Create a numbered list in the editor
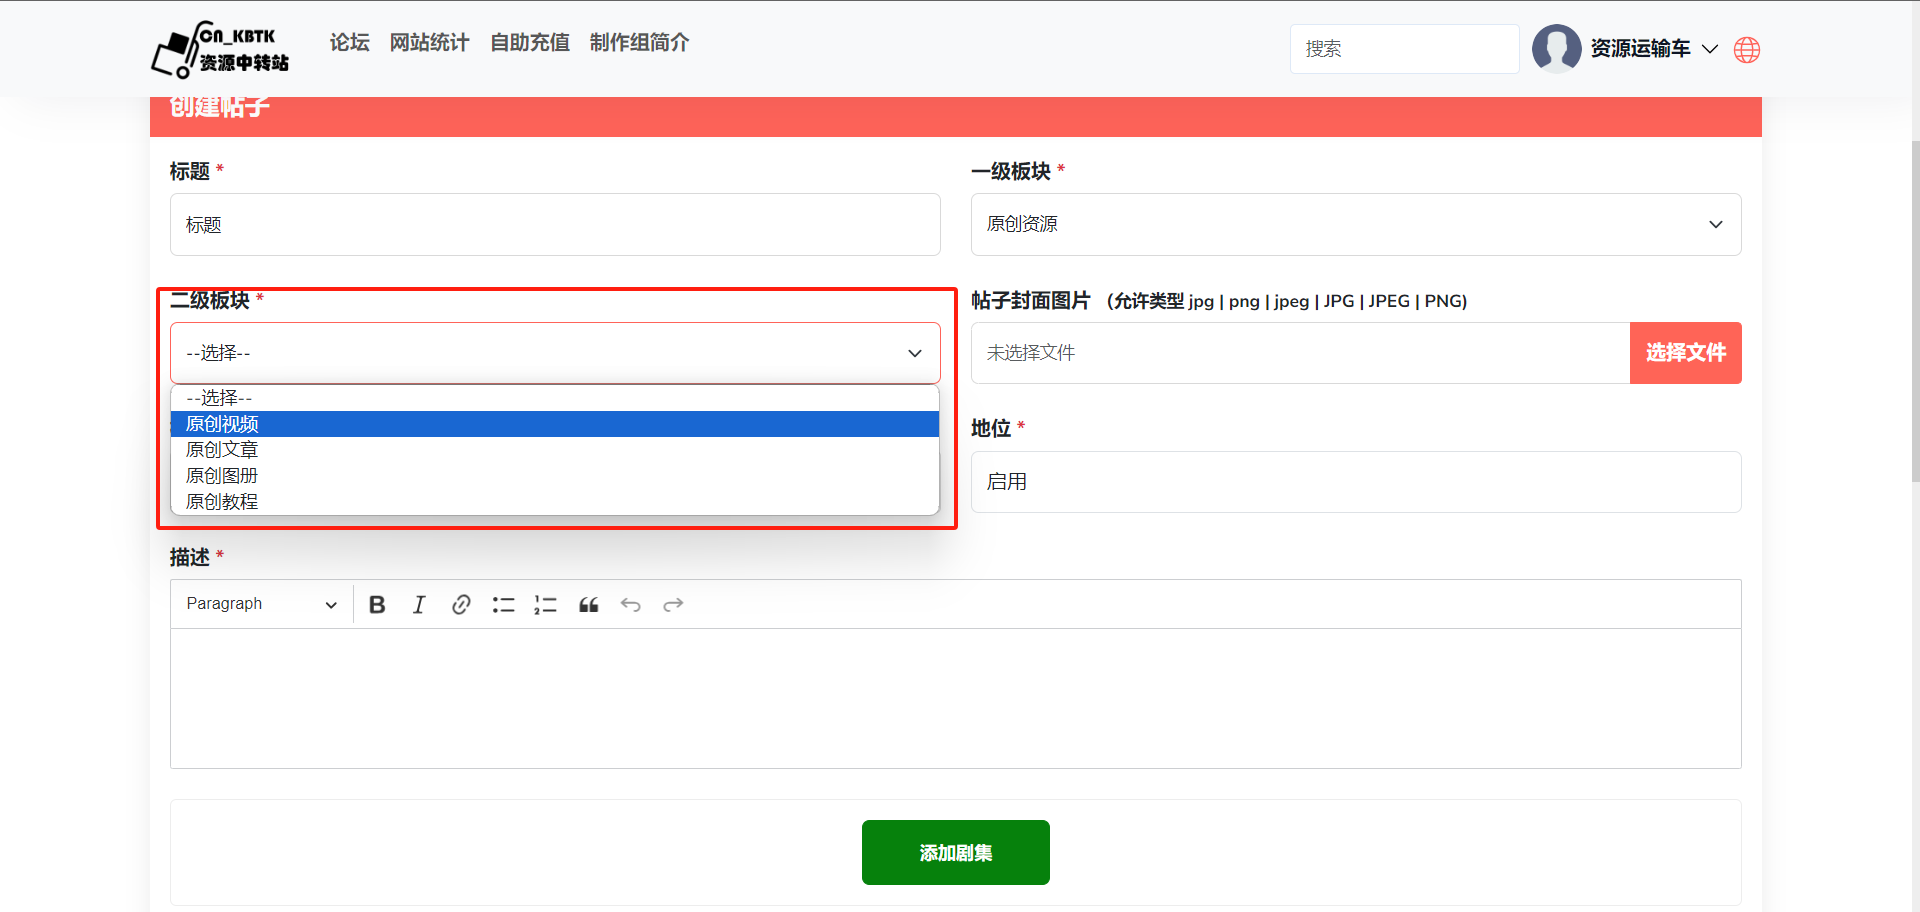The image size is (1920, 912). 545,605
